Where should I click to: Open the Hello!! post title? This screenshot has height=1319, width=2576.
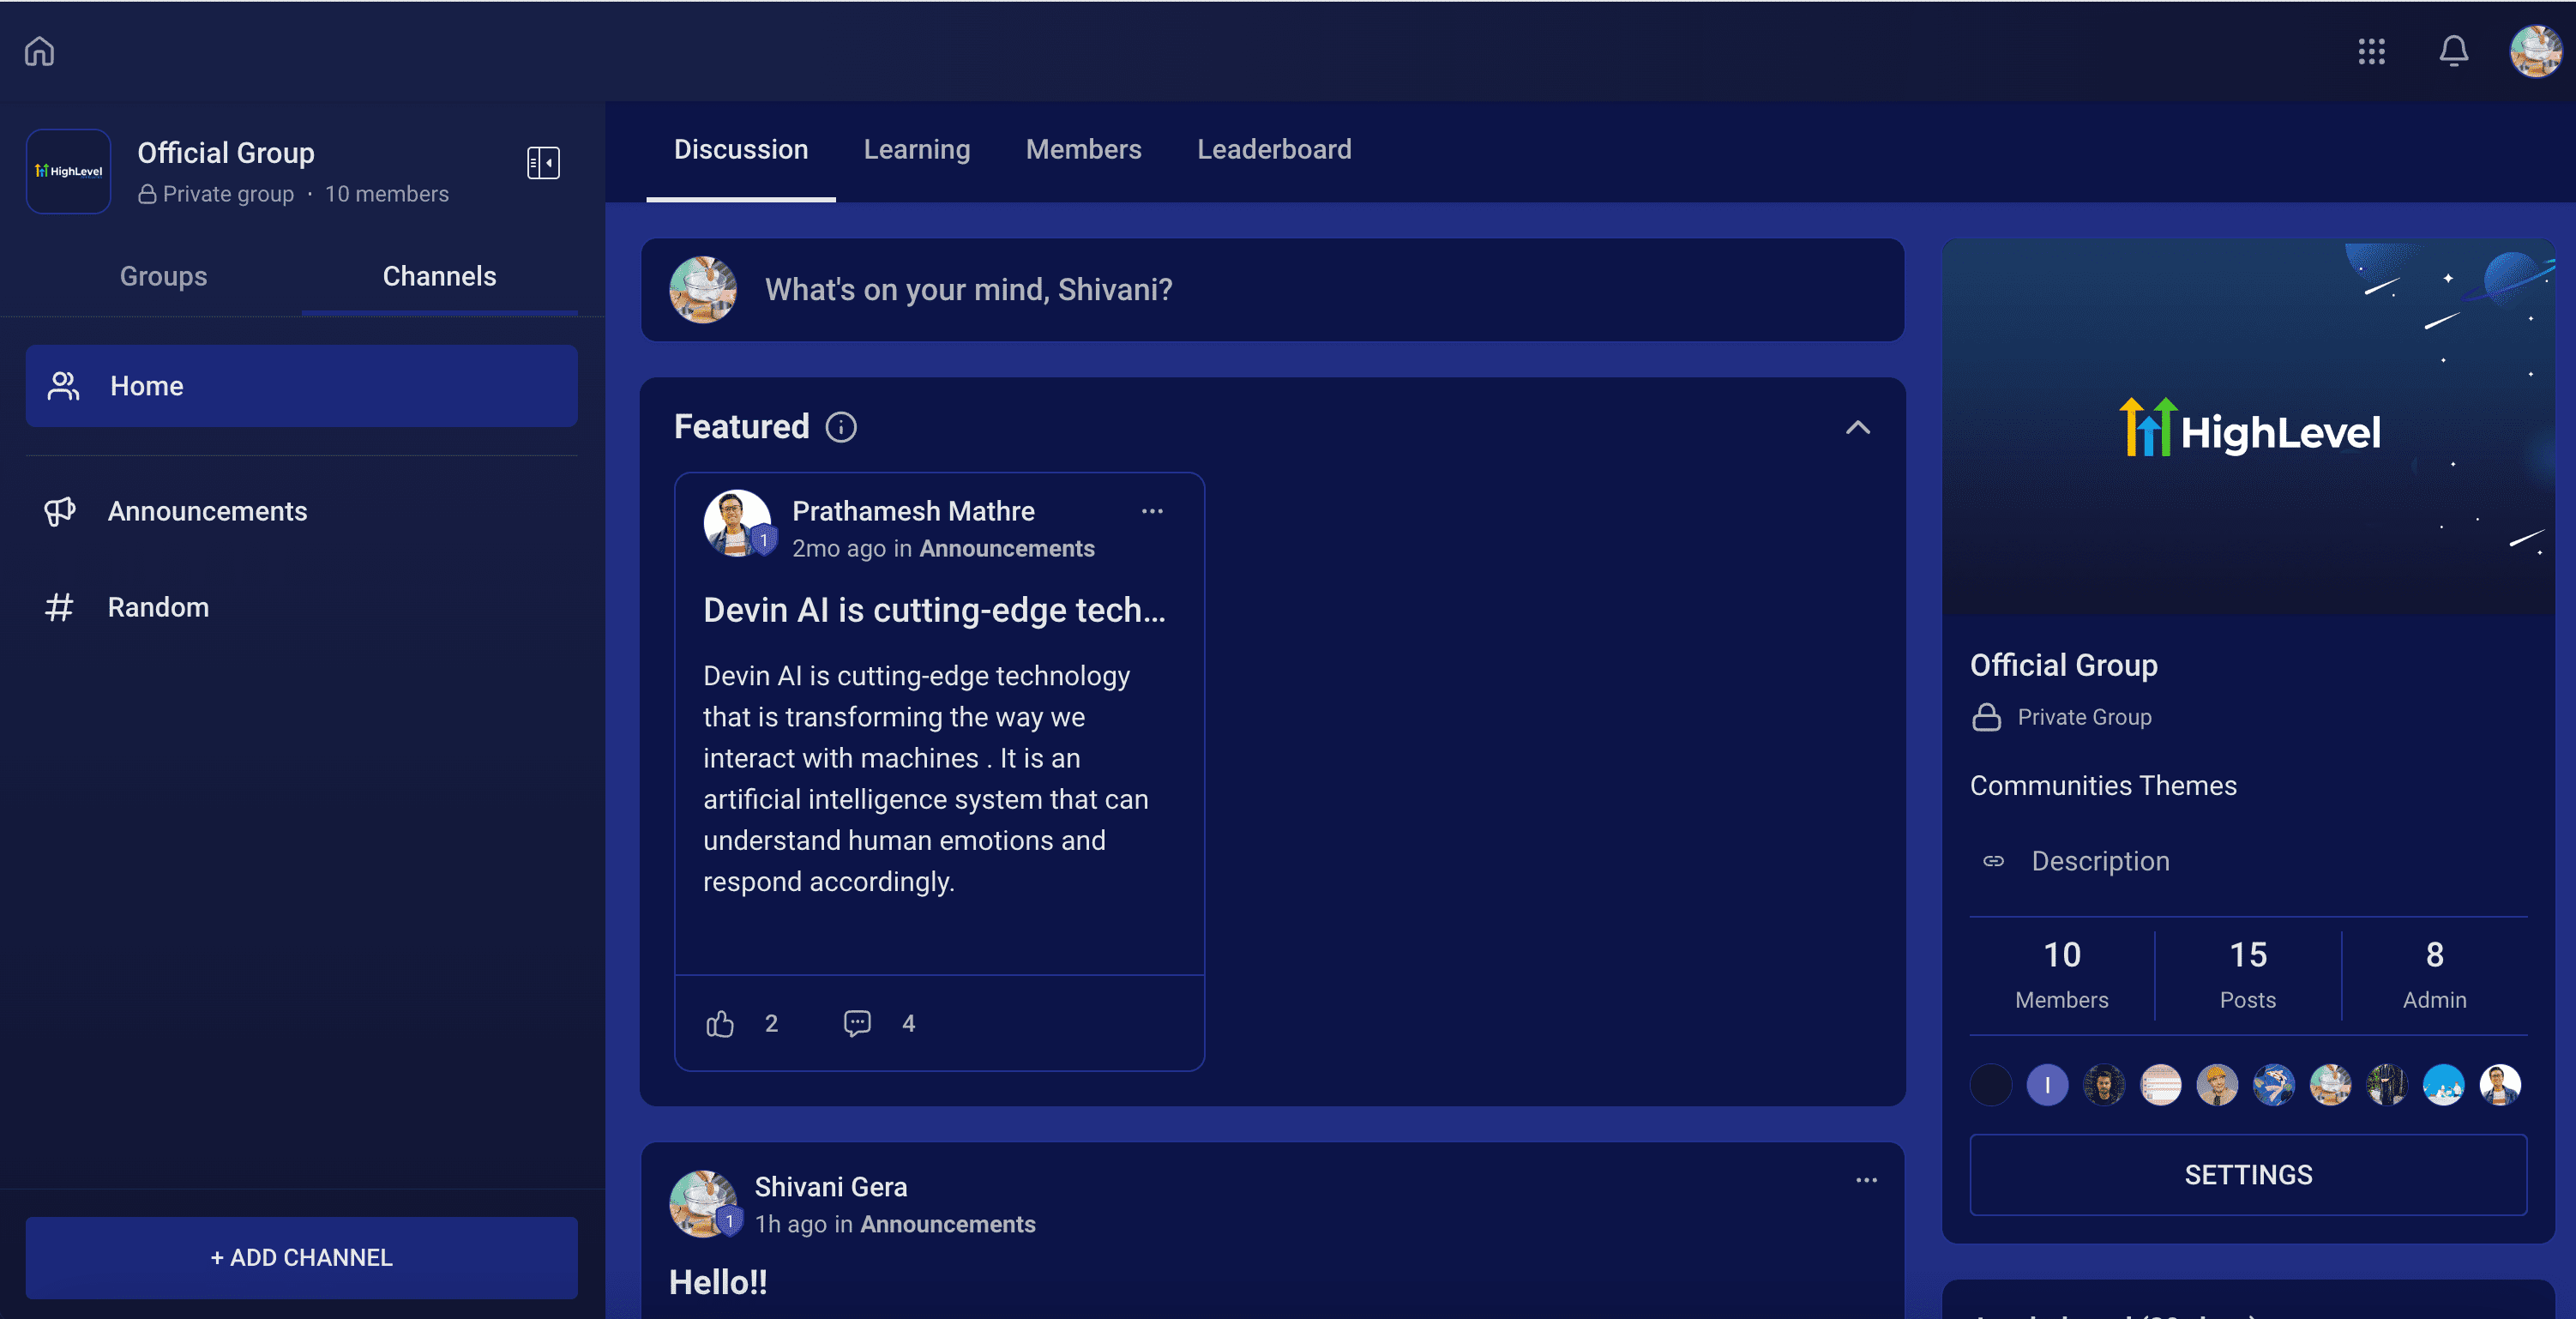718,1283
